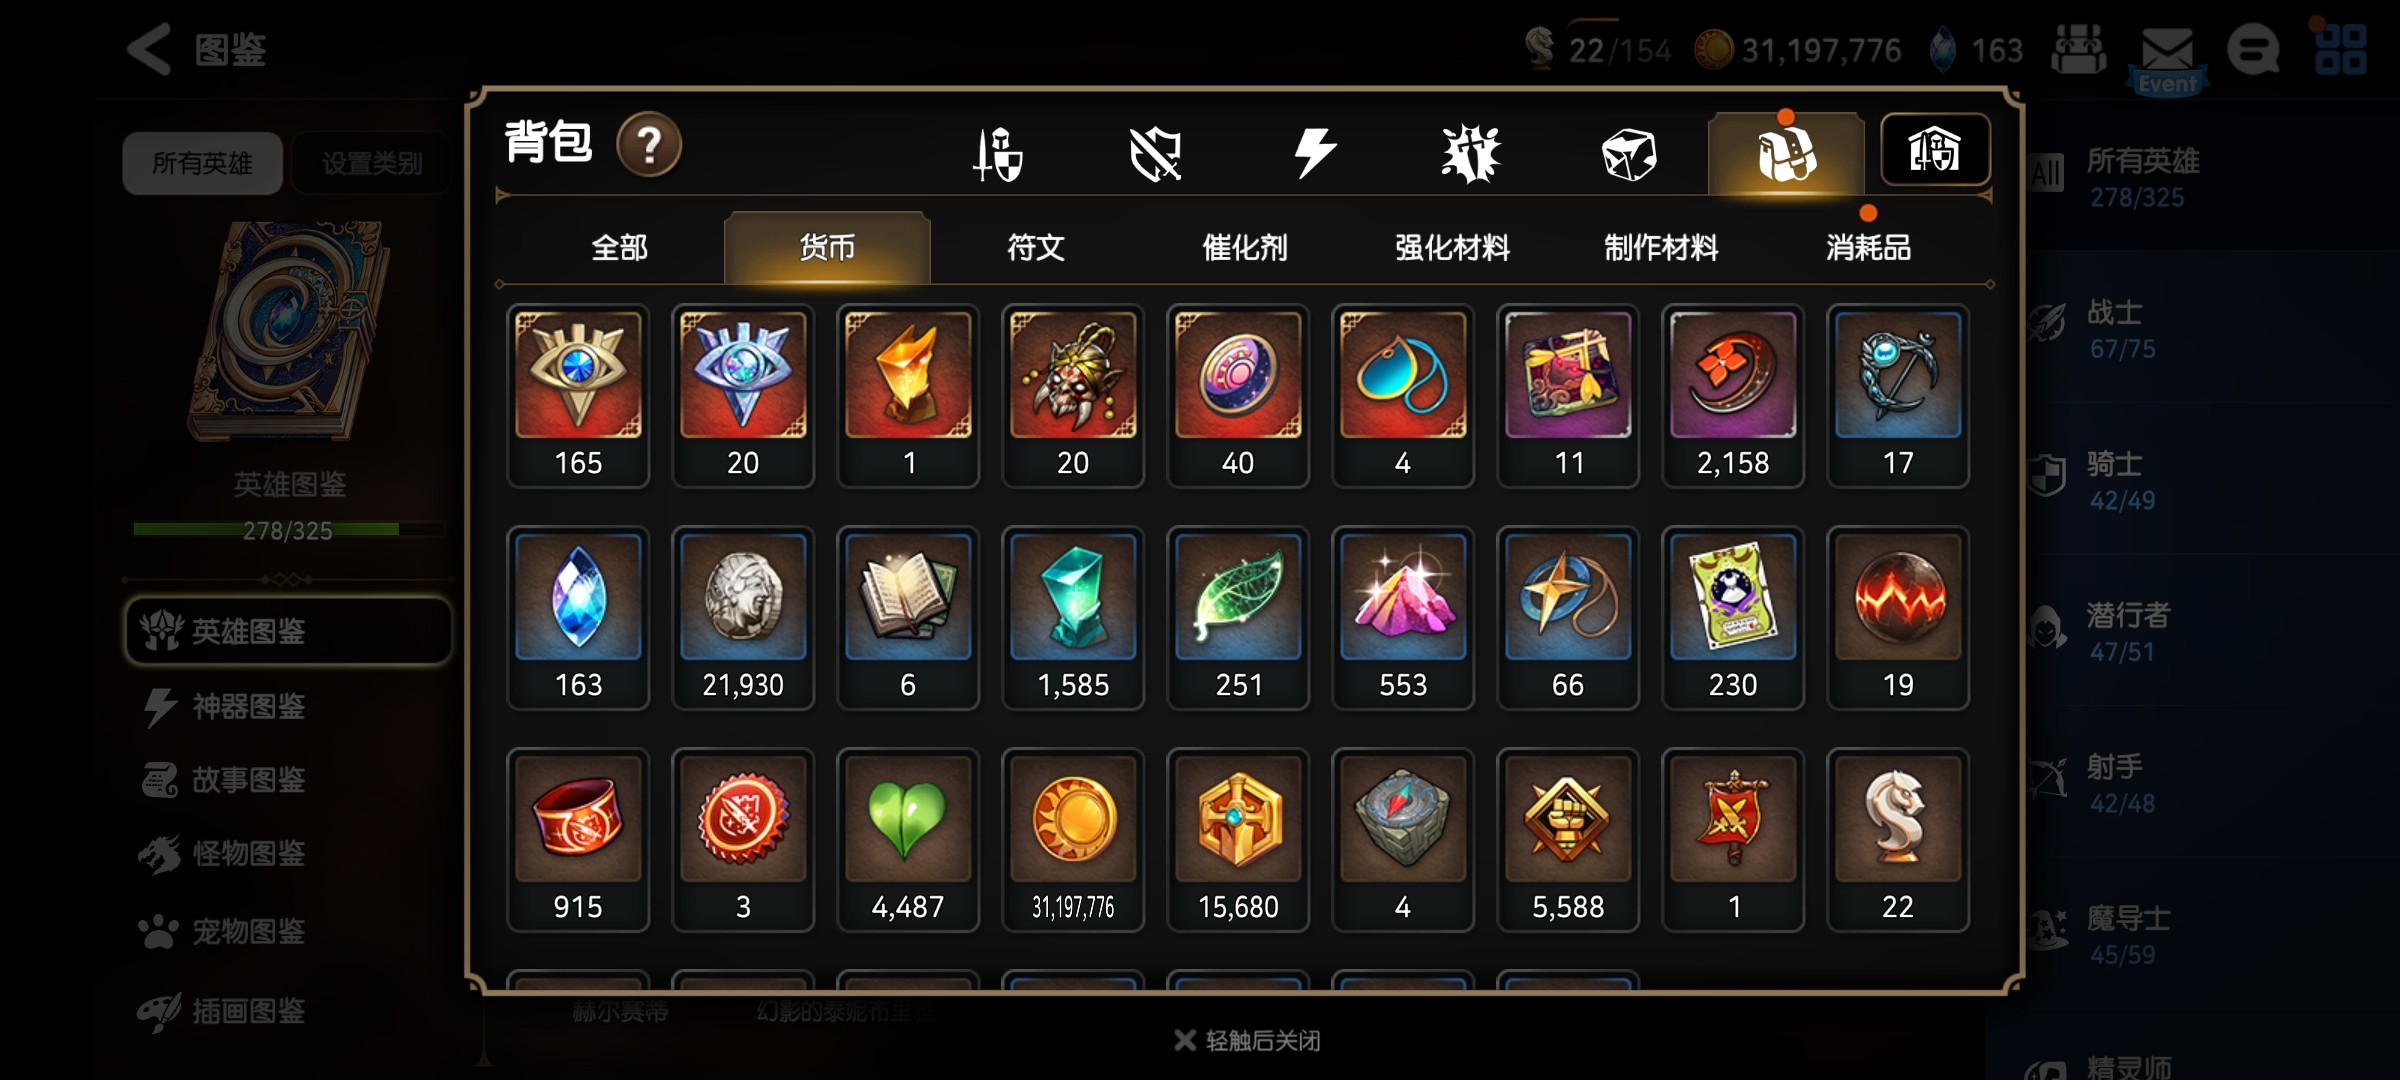Open the mail Event envelope icon
Screen dimensions: 2400x1080
[x=2167, y=56]
